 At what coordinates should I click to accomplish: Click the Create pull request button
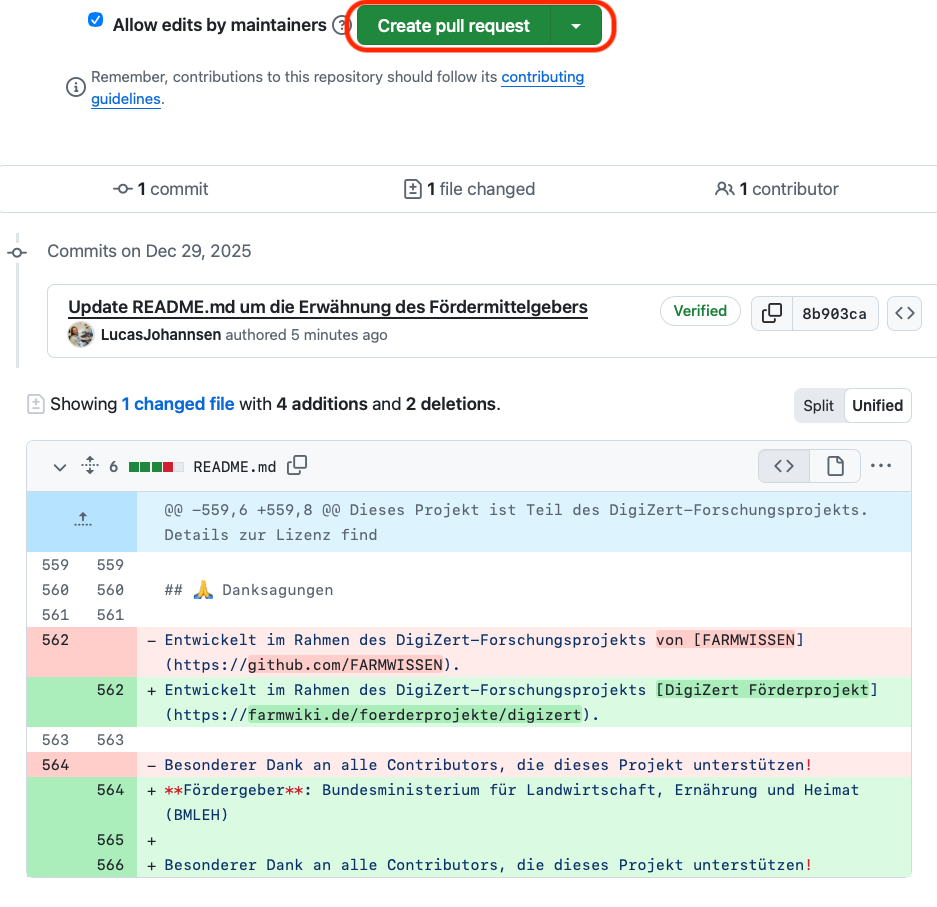pos(453,26)
